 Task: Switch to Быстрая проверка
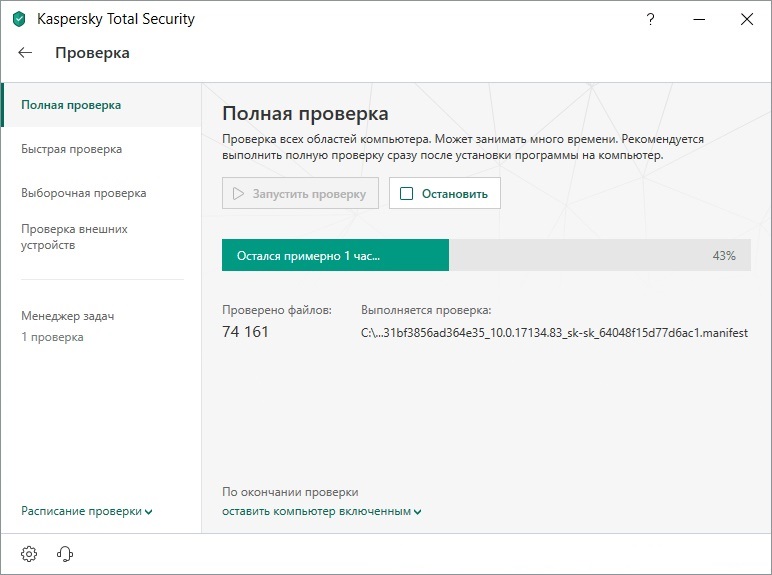click(x=71, y=149)
